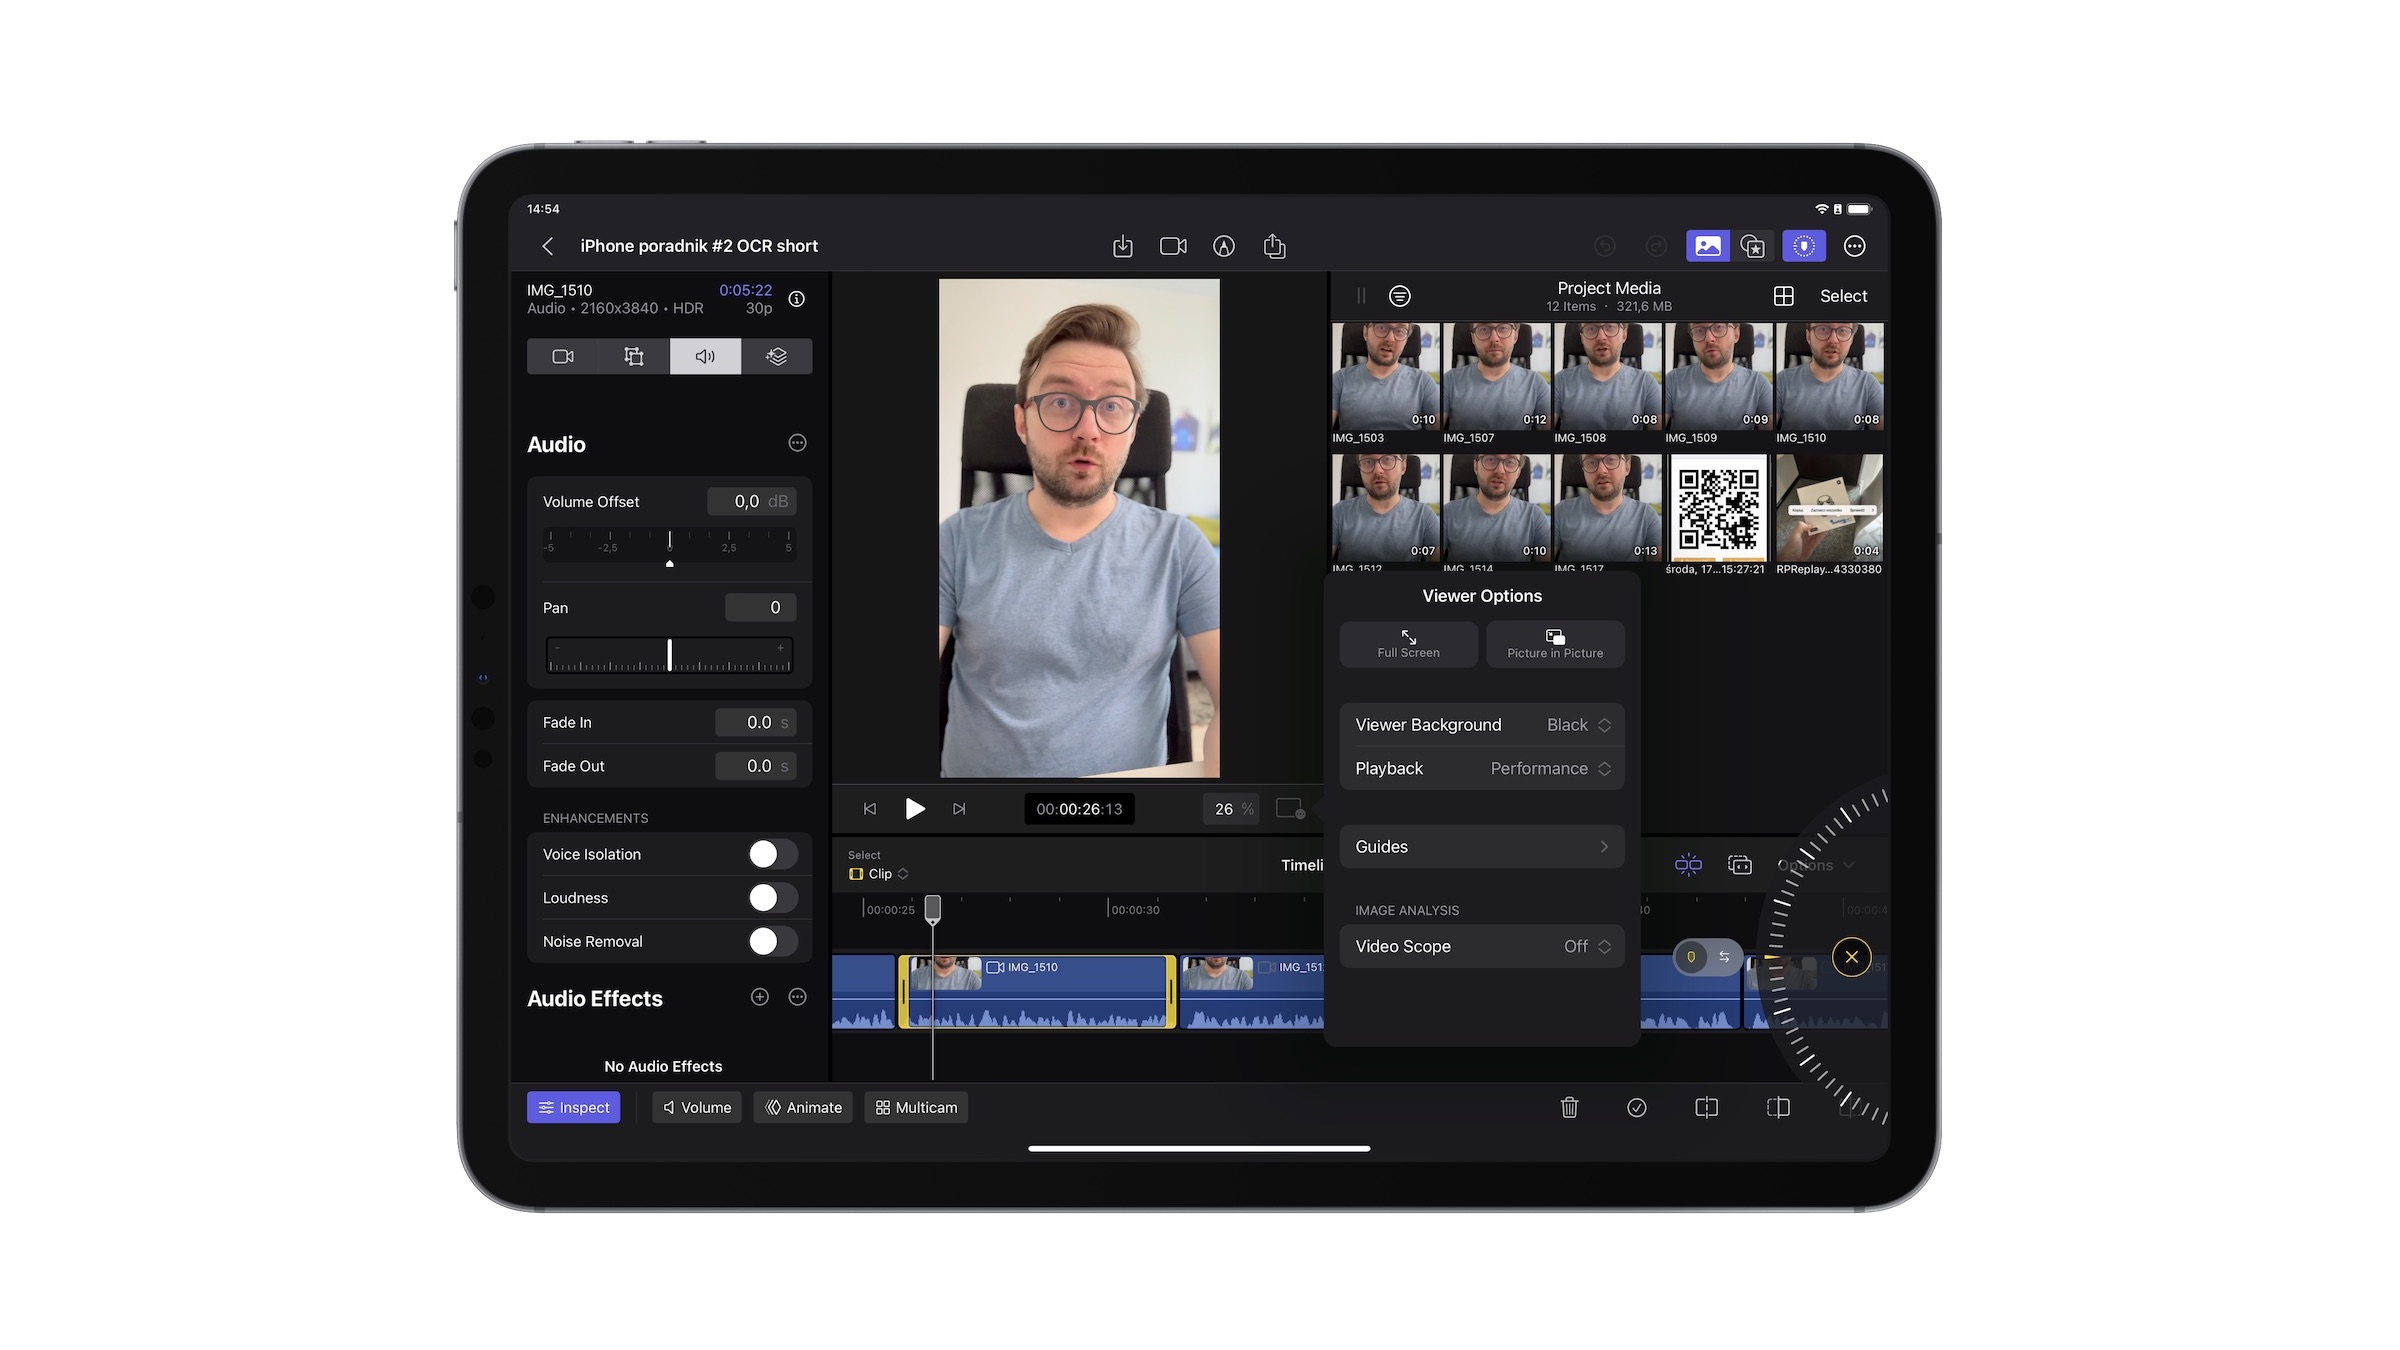
Task: Show clip info for IMG_1510
Action: [796, 299]
